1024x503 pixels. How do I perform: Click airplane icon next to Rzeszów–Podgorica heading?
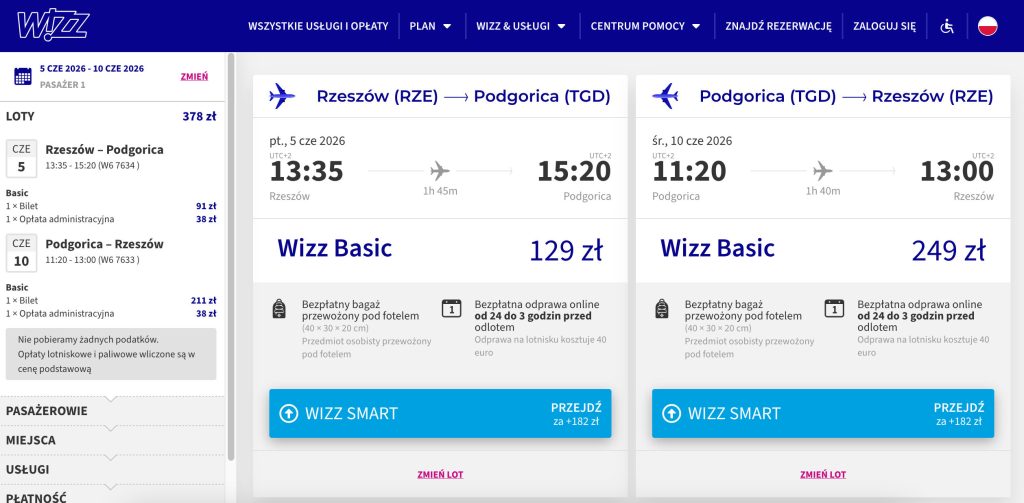pyautogui.click(x=283, y=96)
